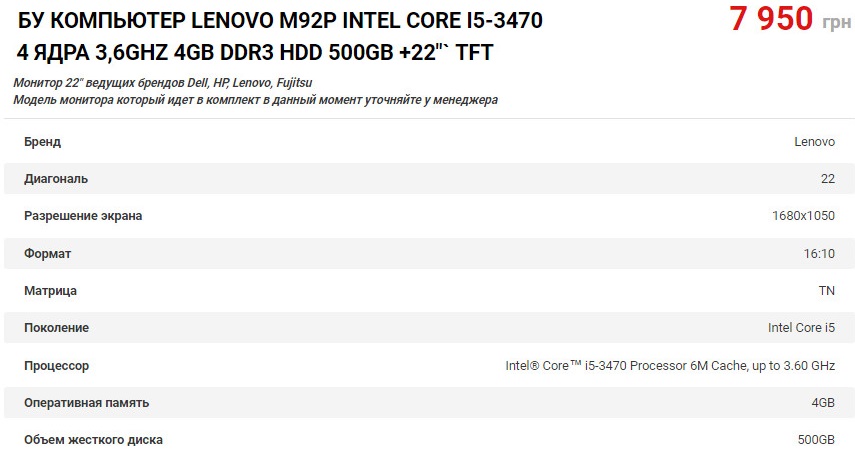This screenshot has width=855, height=451.
Task: Select the Поколение row label
Action: click(56, 328)
